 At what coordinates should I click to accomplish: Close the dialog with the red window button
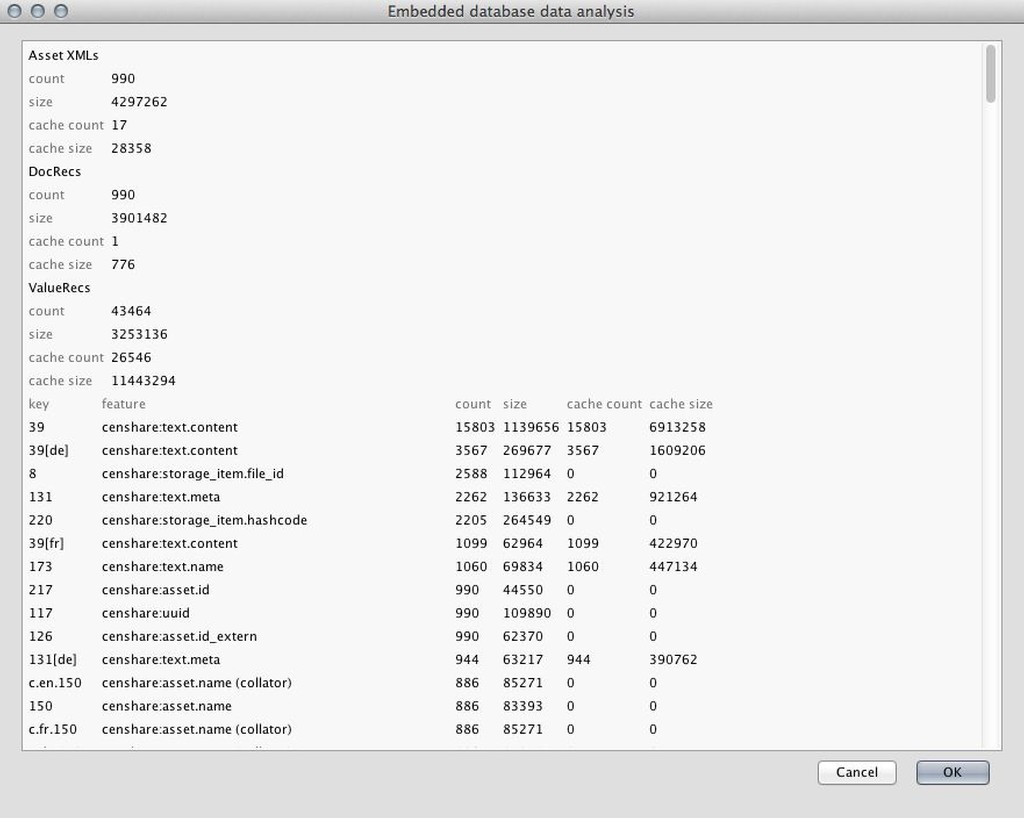pos(15,11)
